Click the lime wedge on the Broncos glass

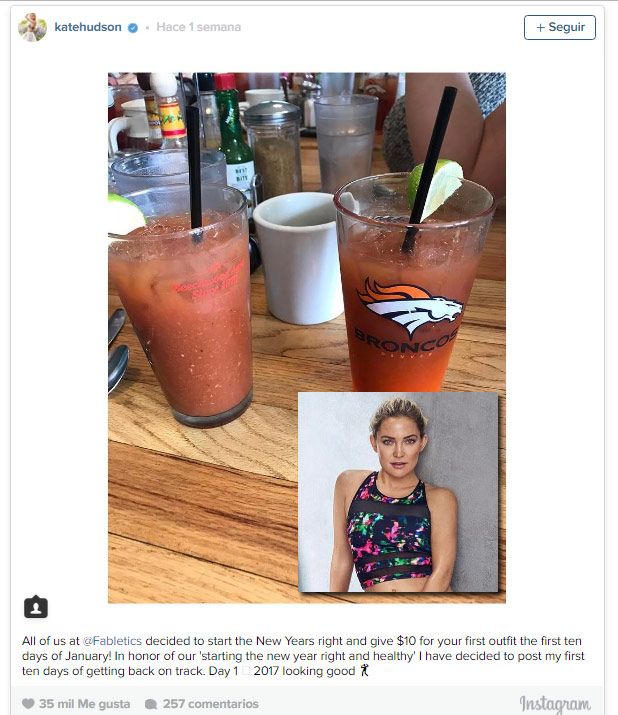pyautogui.click(x=436, y=187)
